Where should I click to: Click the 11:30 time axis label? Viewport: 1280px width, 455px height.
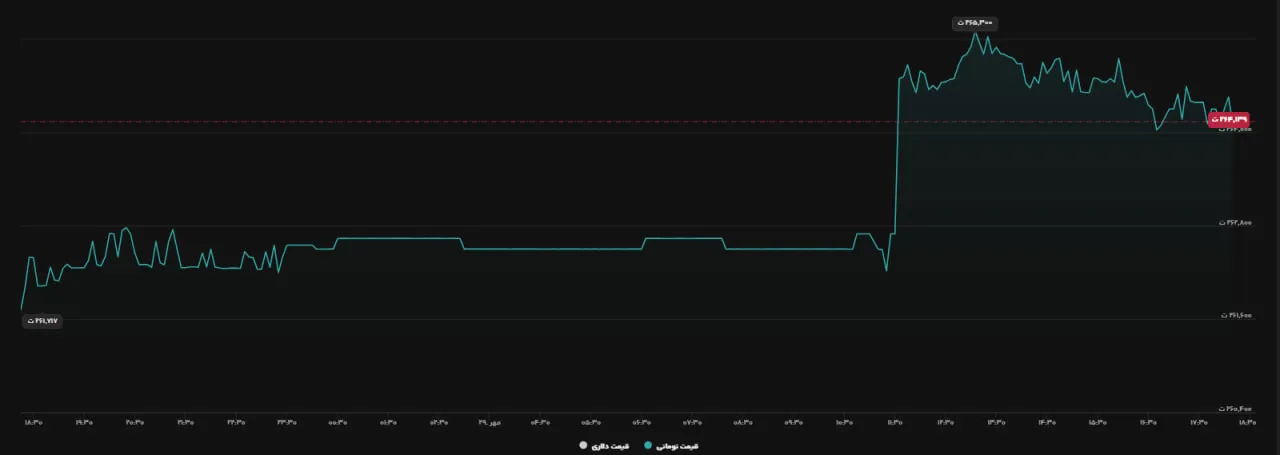point(895,422)
